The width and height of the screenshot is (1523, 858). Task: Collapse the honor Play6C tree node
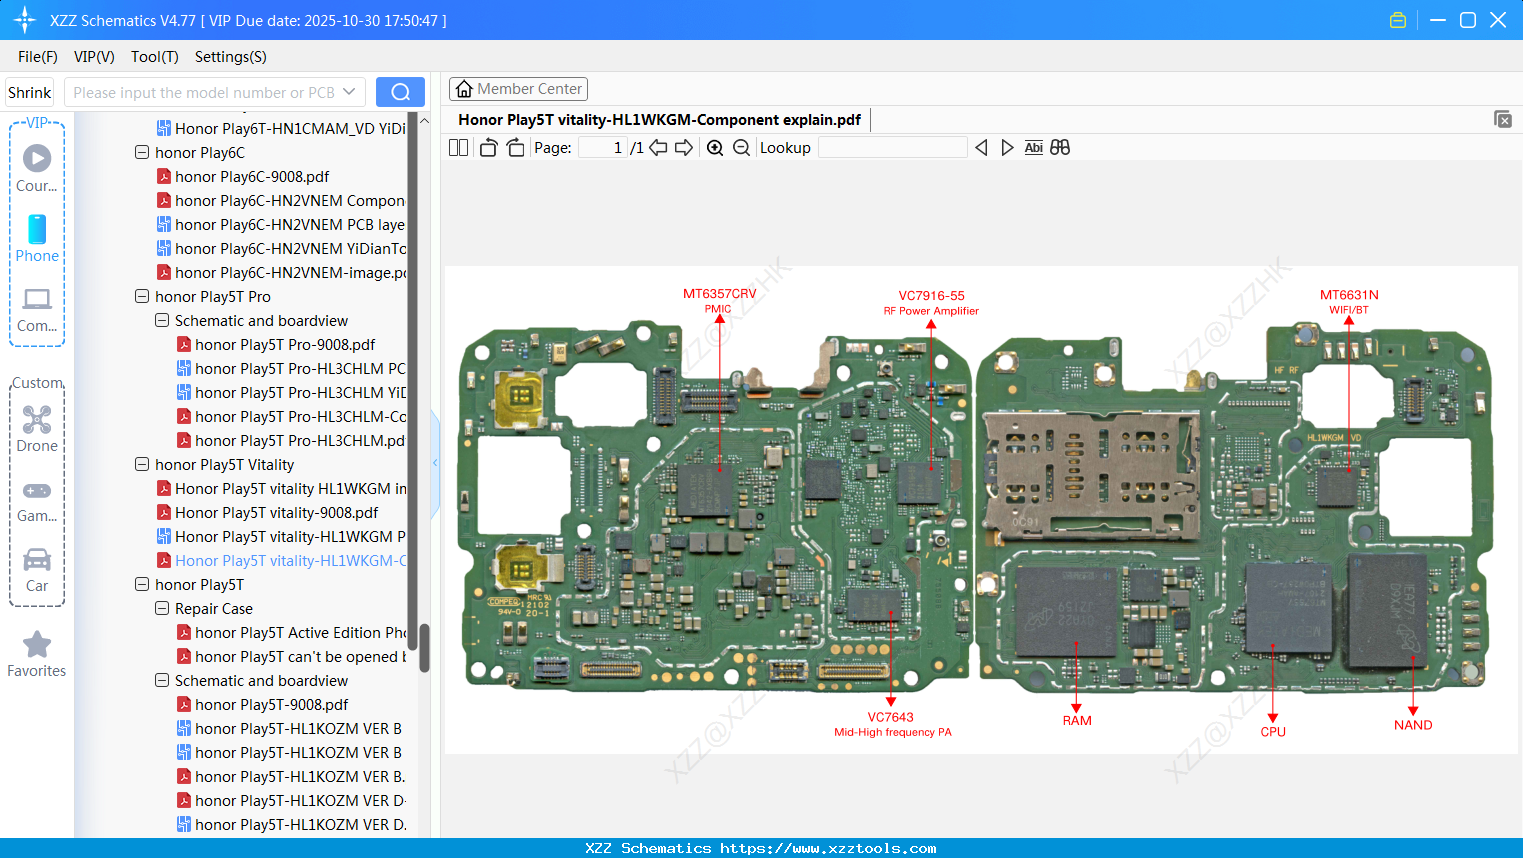[142, 153]
